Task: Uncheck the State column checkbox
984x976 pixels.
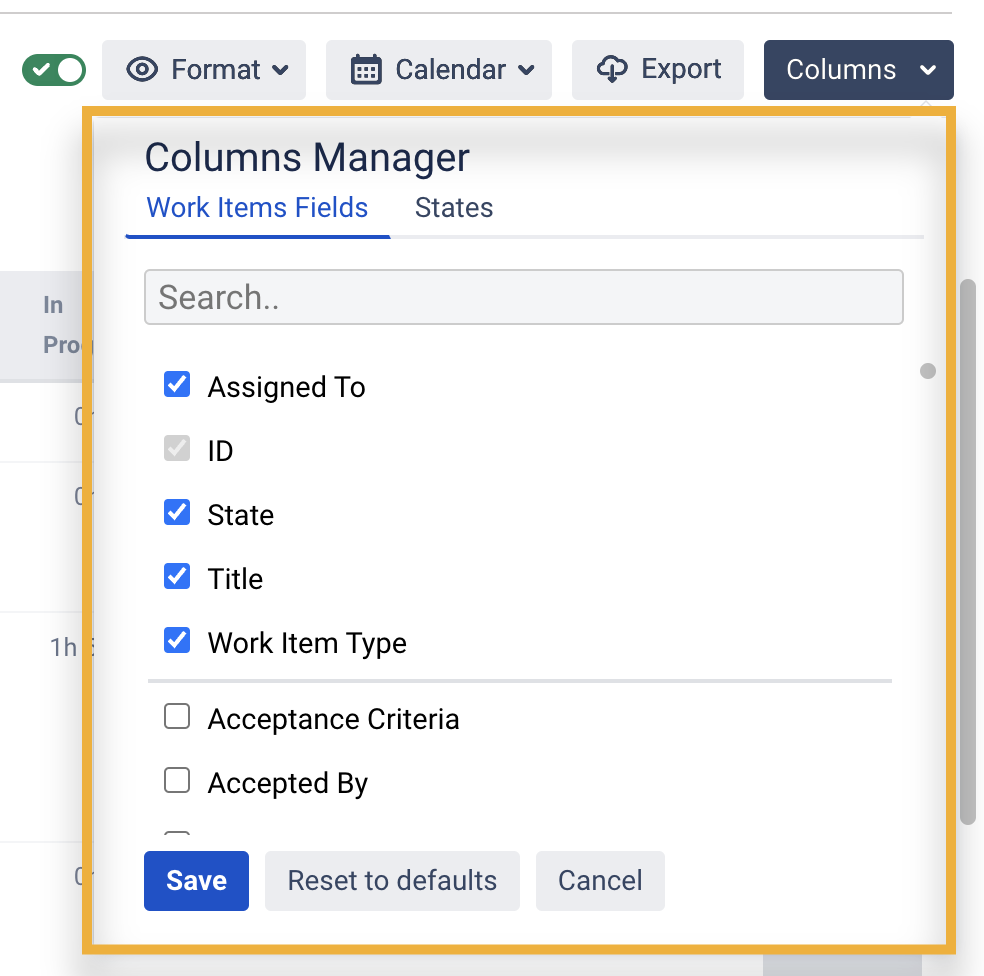Action: [177, 513]
